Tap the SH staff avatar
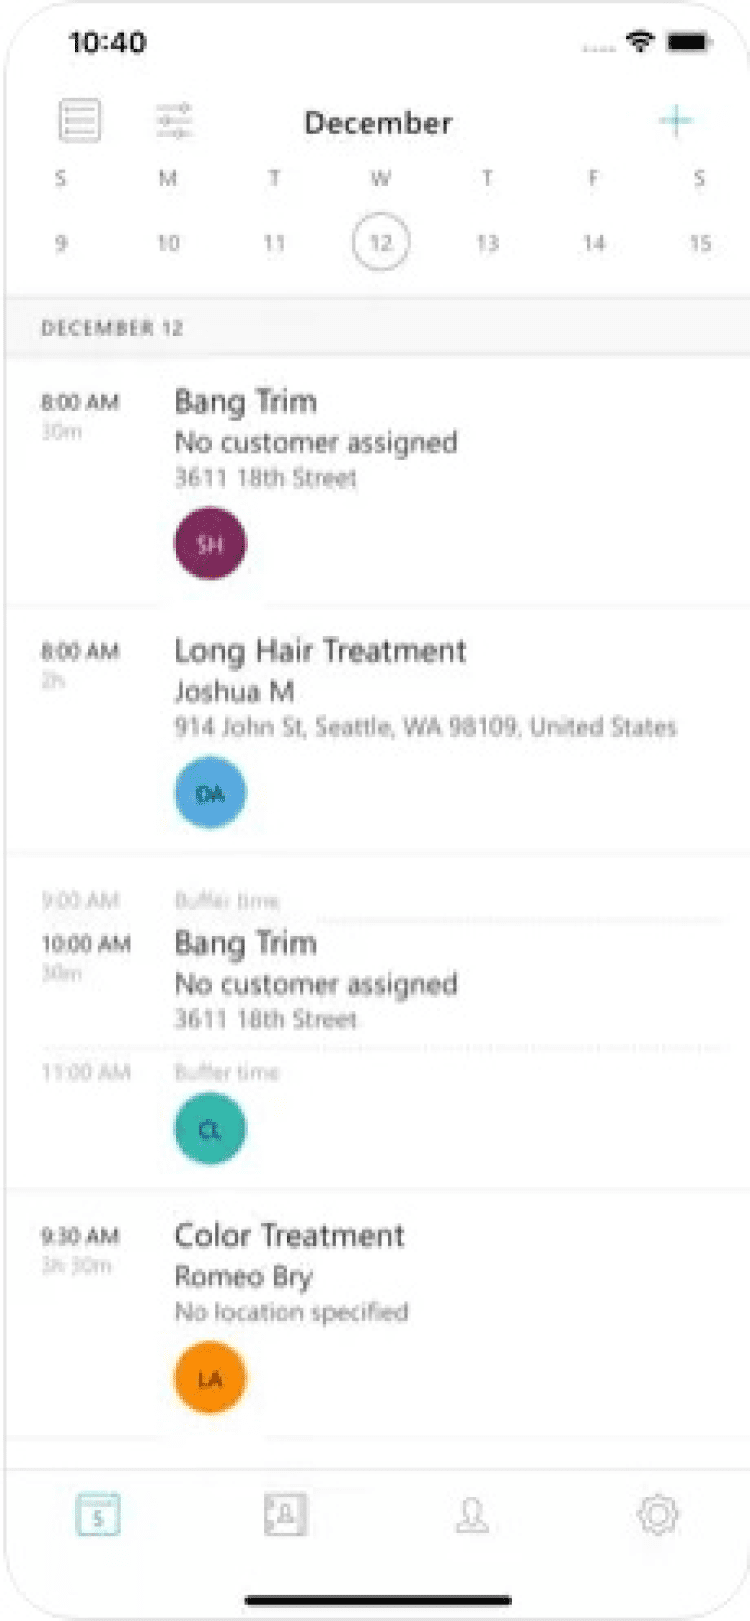Image resolution: width=750 pixels, height=1621 pixels. pos(210,544)
